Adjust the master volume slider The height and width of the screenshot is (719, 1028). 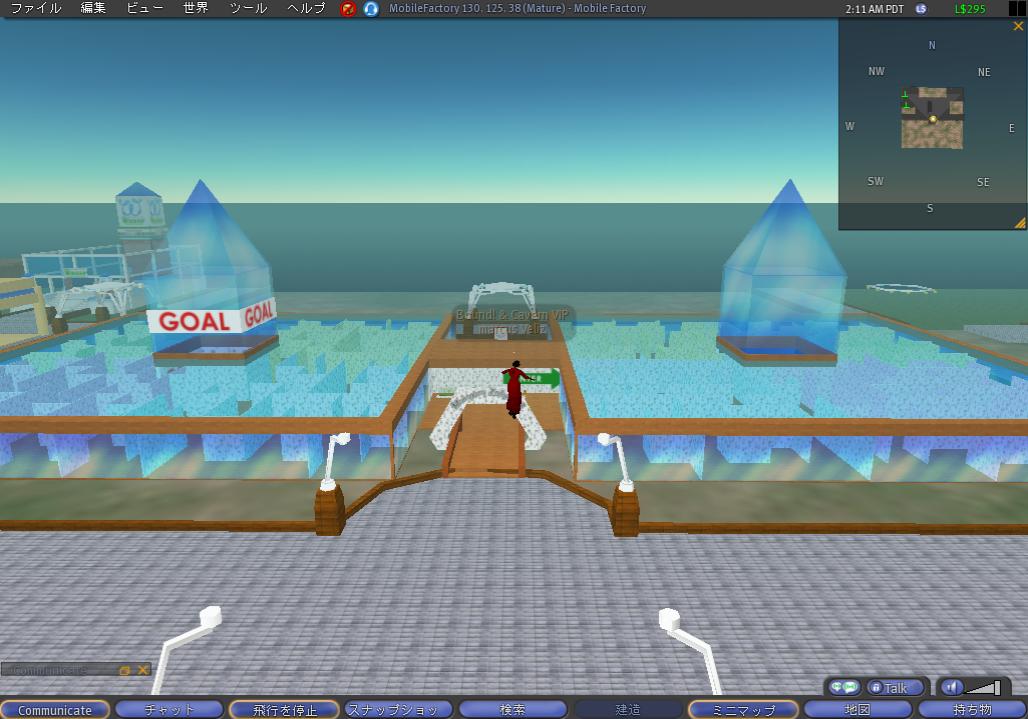coord(982,688)
